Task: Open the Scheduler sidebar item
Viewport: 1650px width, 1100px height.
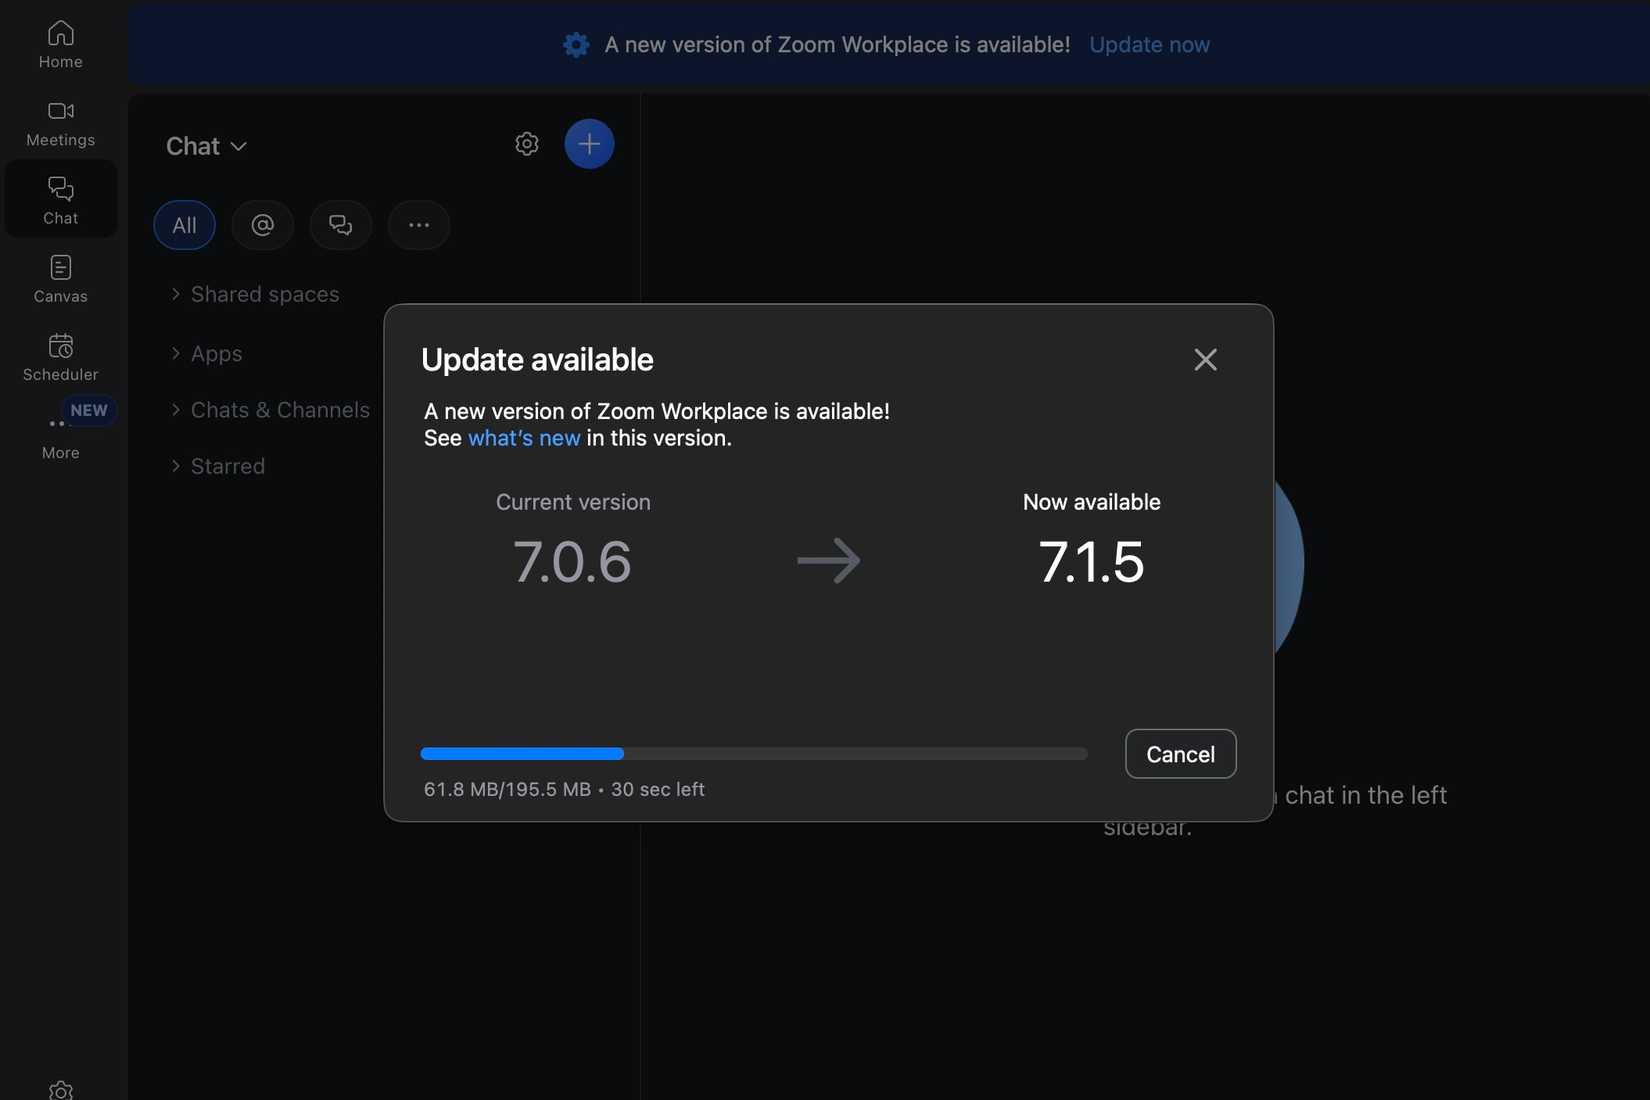Action: click(x=60, y=357)
